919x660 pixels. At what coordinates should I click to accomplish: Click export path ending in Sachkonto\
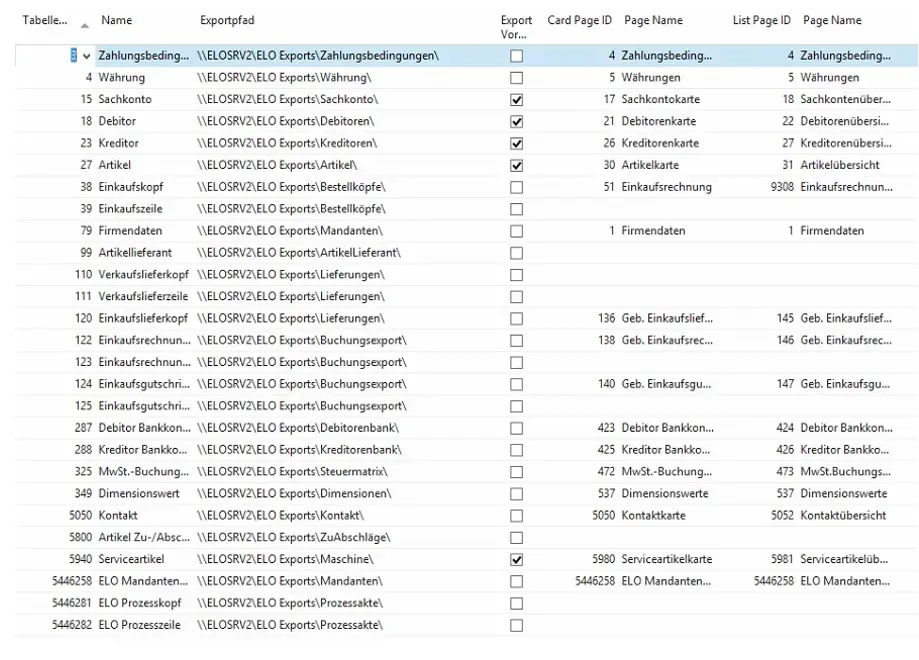288,99
